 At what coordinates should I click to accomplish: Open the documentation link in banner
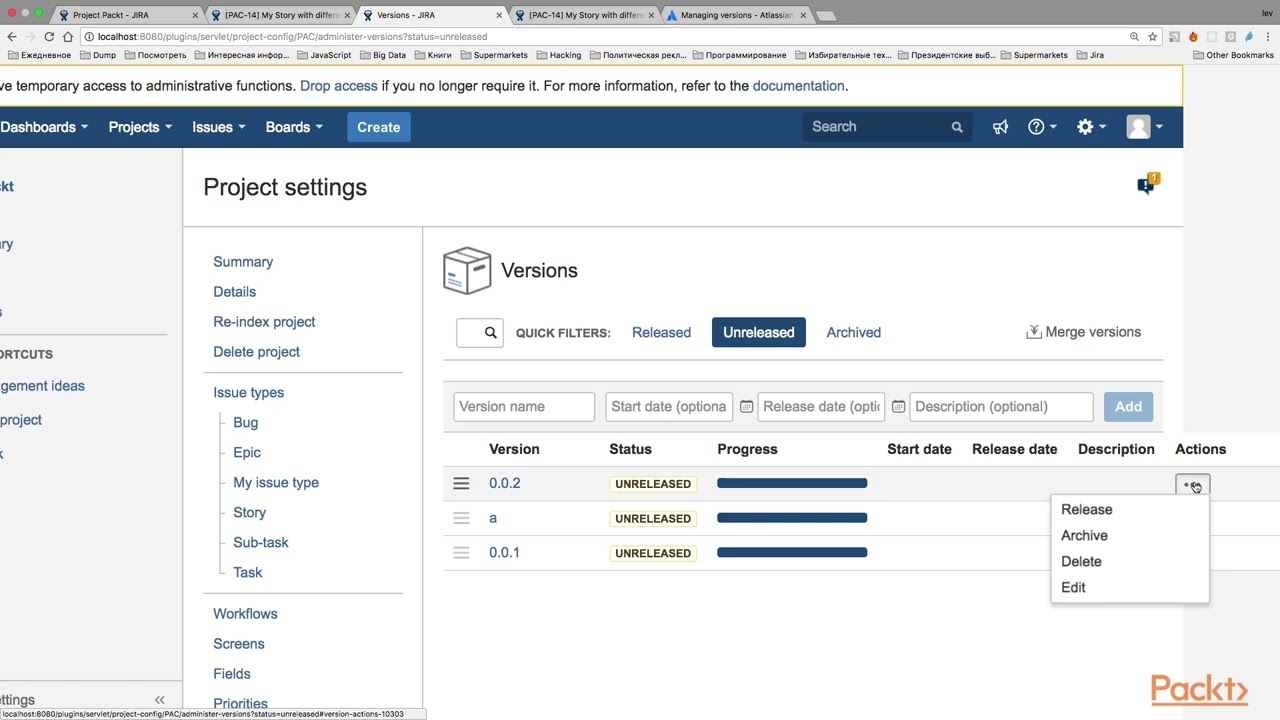[x=798, y=86]
